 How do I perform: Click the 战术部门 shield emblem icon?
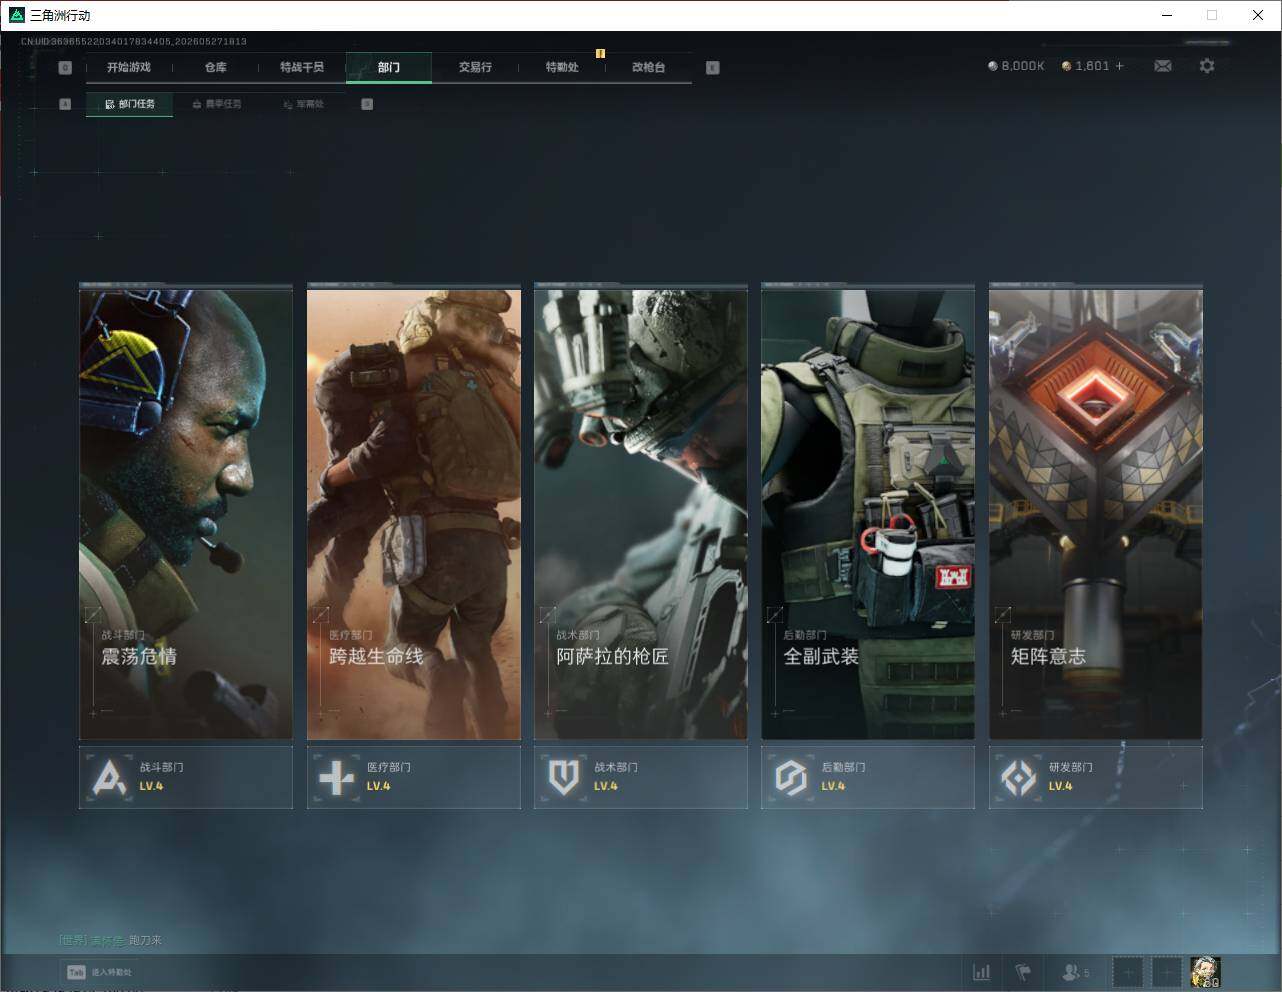tap(564, 777)
